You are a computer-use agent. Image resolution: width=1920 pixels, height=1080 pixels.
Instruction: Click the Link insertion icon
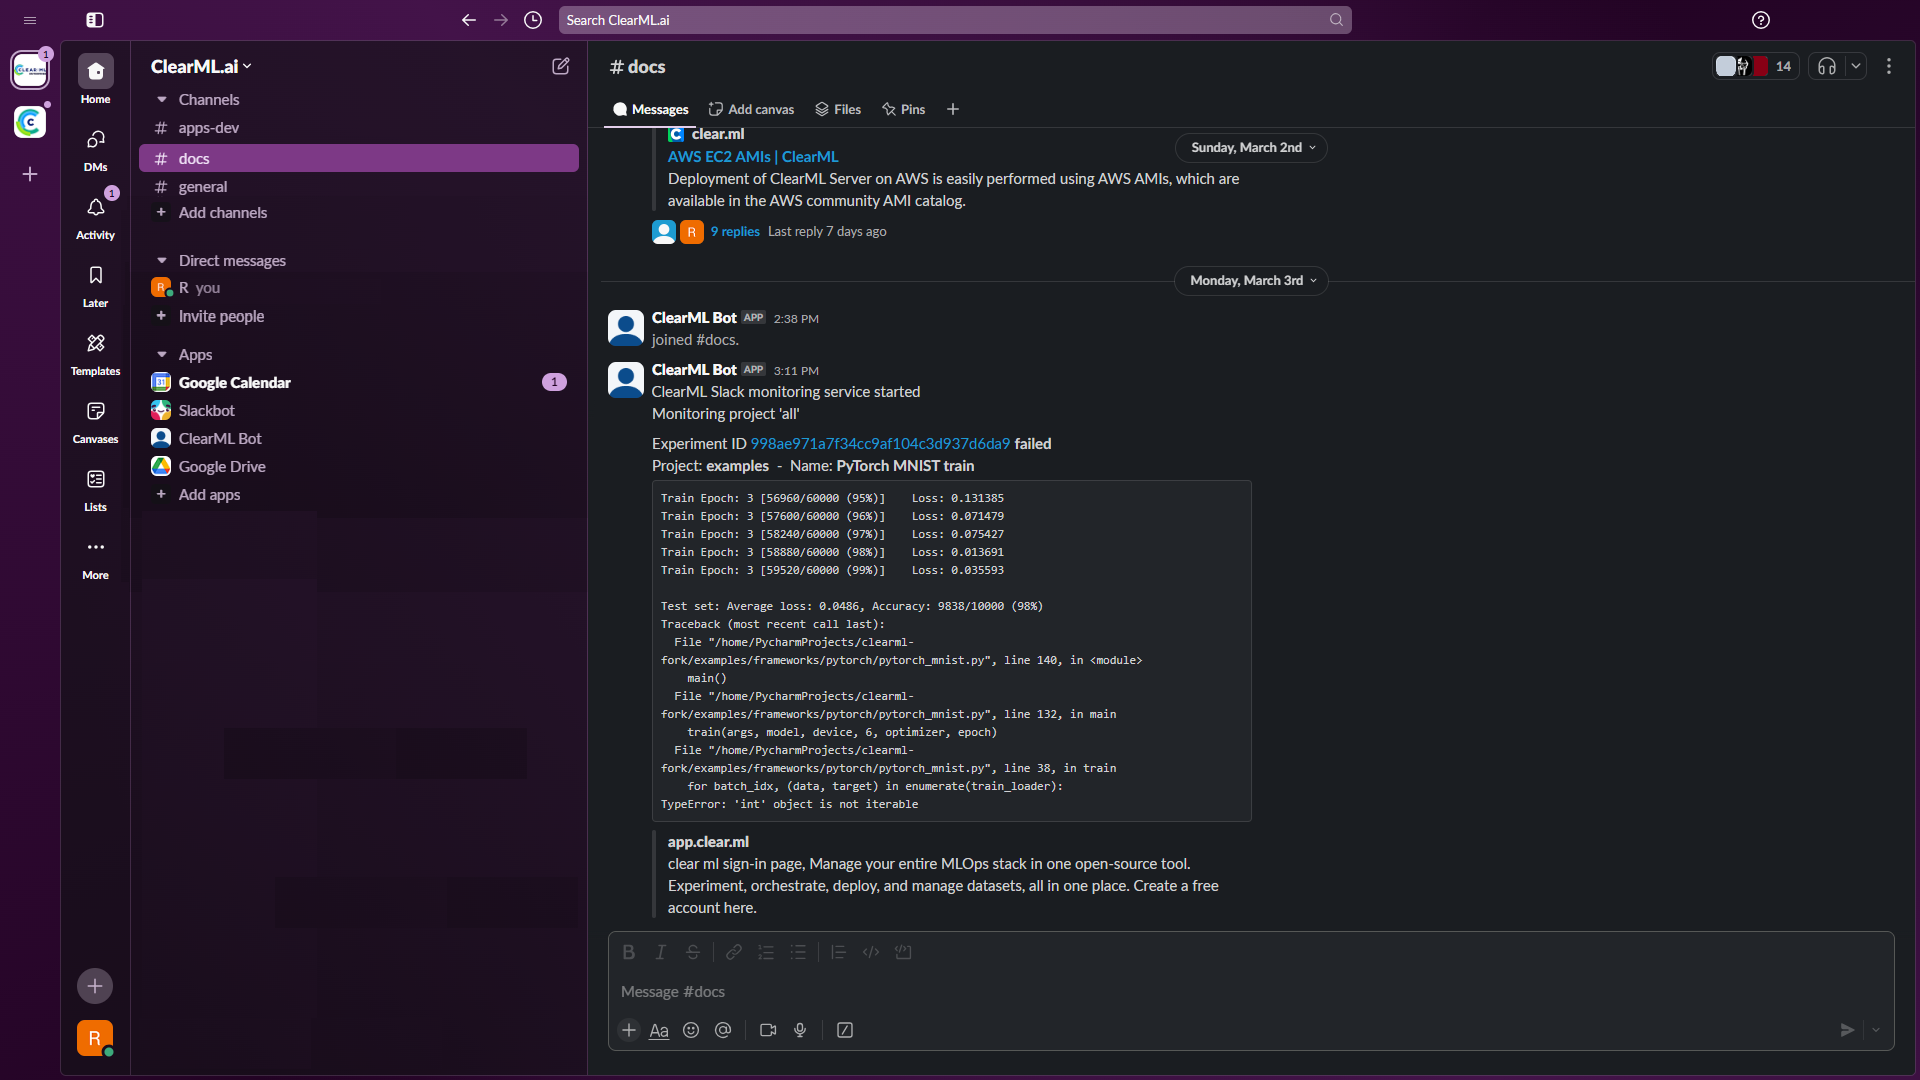click(x=732, y=952)
